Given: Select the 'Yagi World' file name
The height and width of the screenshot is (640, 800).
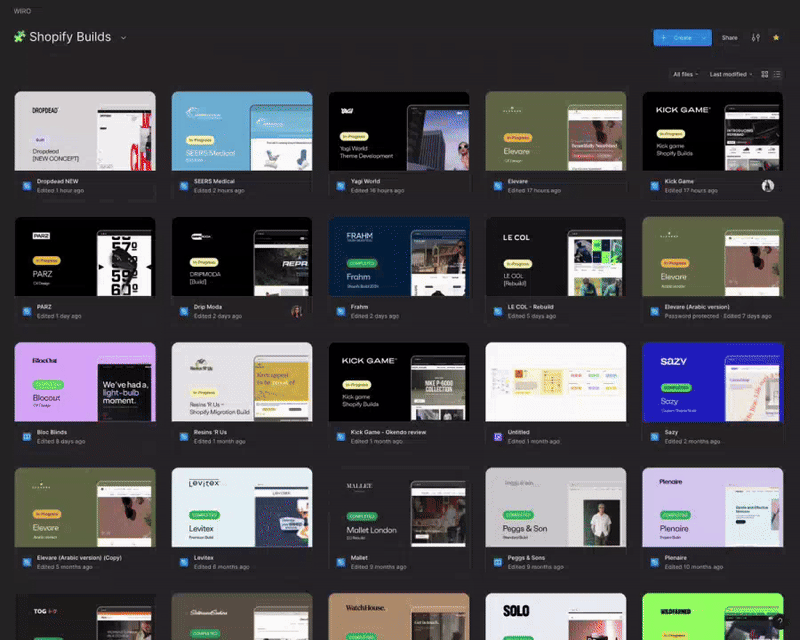Looking at the screenshot, I should pos(365,181).
